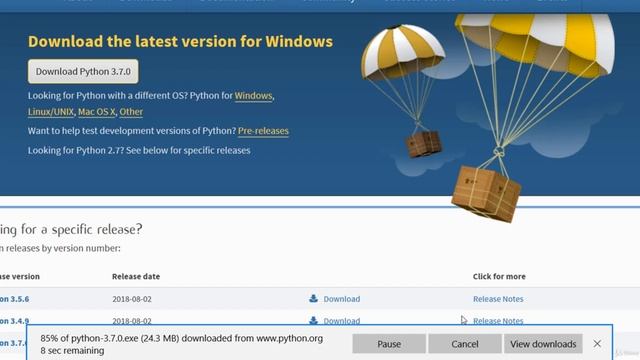
Task: Open the Python 3.5.6 release version link
Action: click(14, 299)
